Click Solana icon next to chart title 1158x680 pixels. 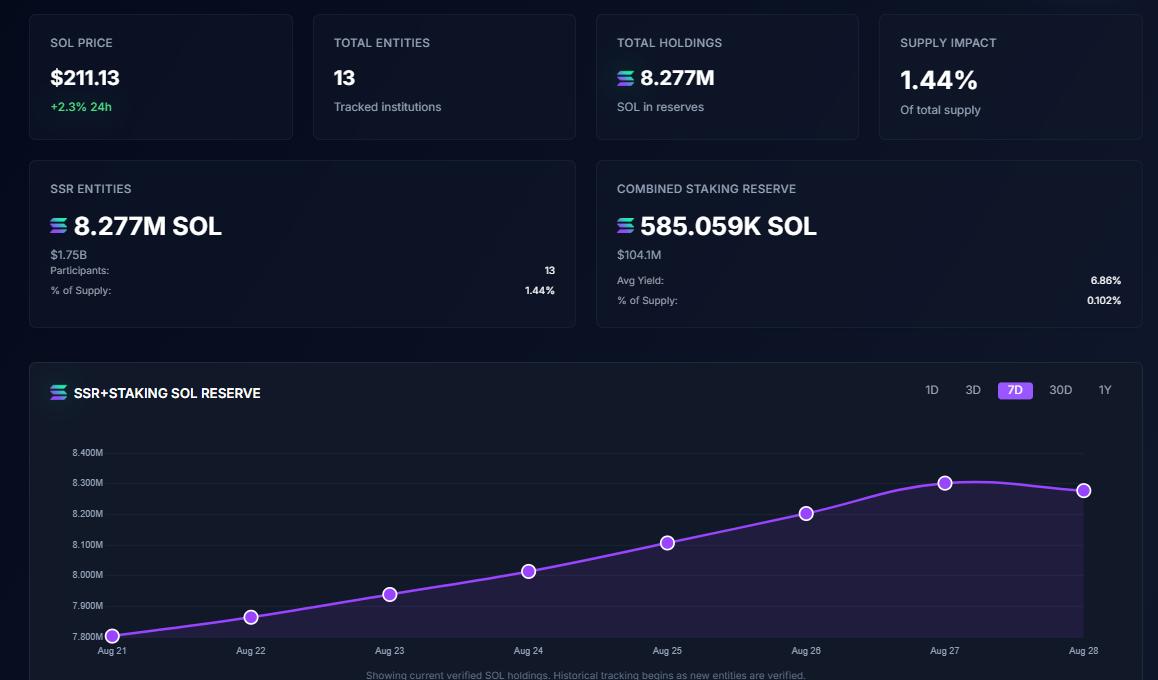coord(59,393)
